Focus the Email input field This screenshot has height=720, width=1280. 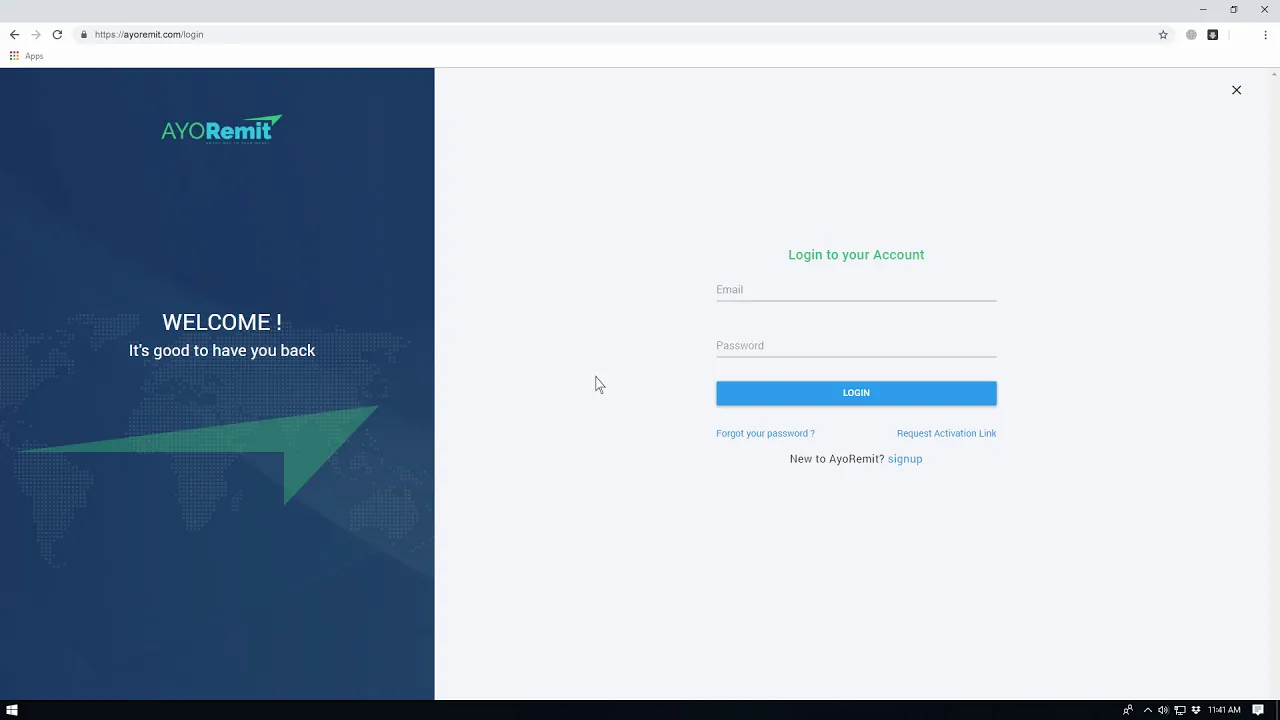pyautogui.click(x=856, y=290)
